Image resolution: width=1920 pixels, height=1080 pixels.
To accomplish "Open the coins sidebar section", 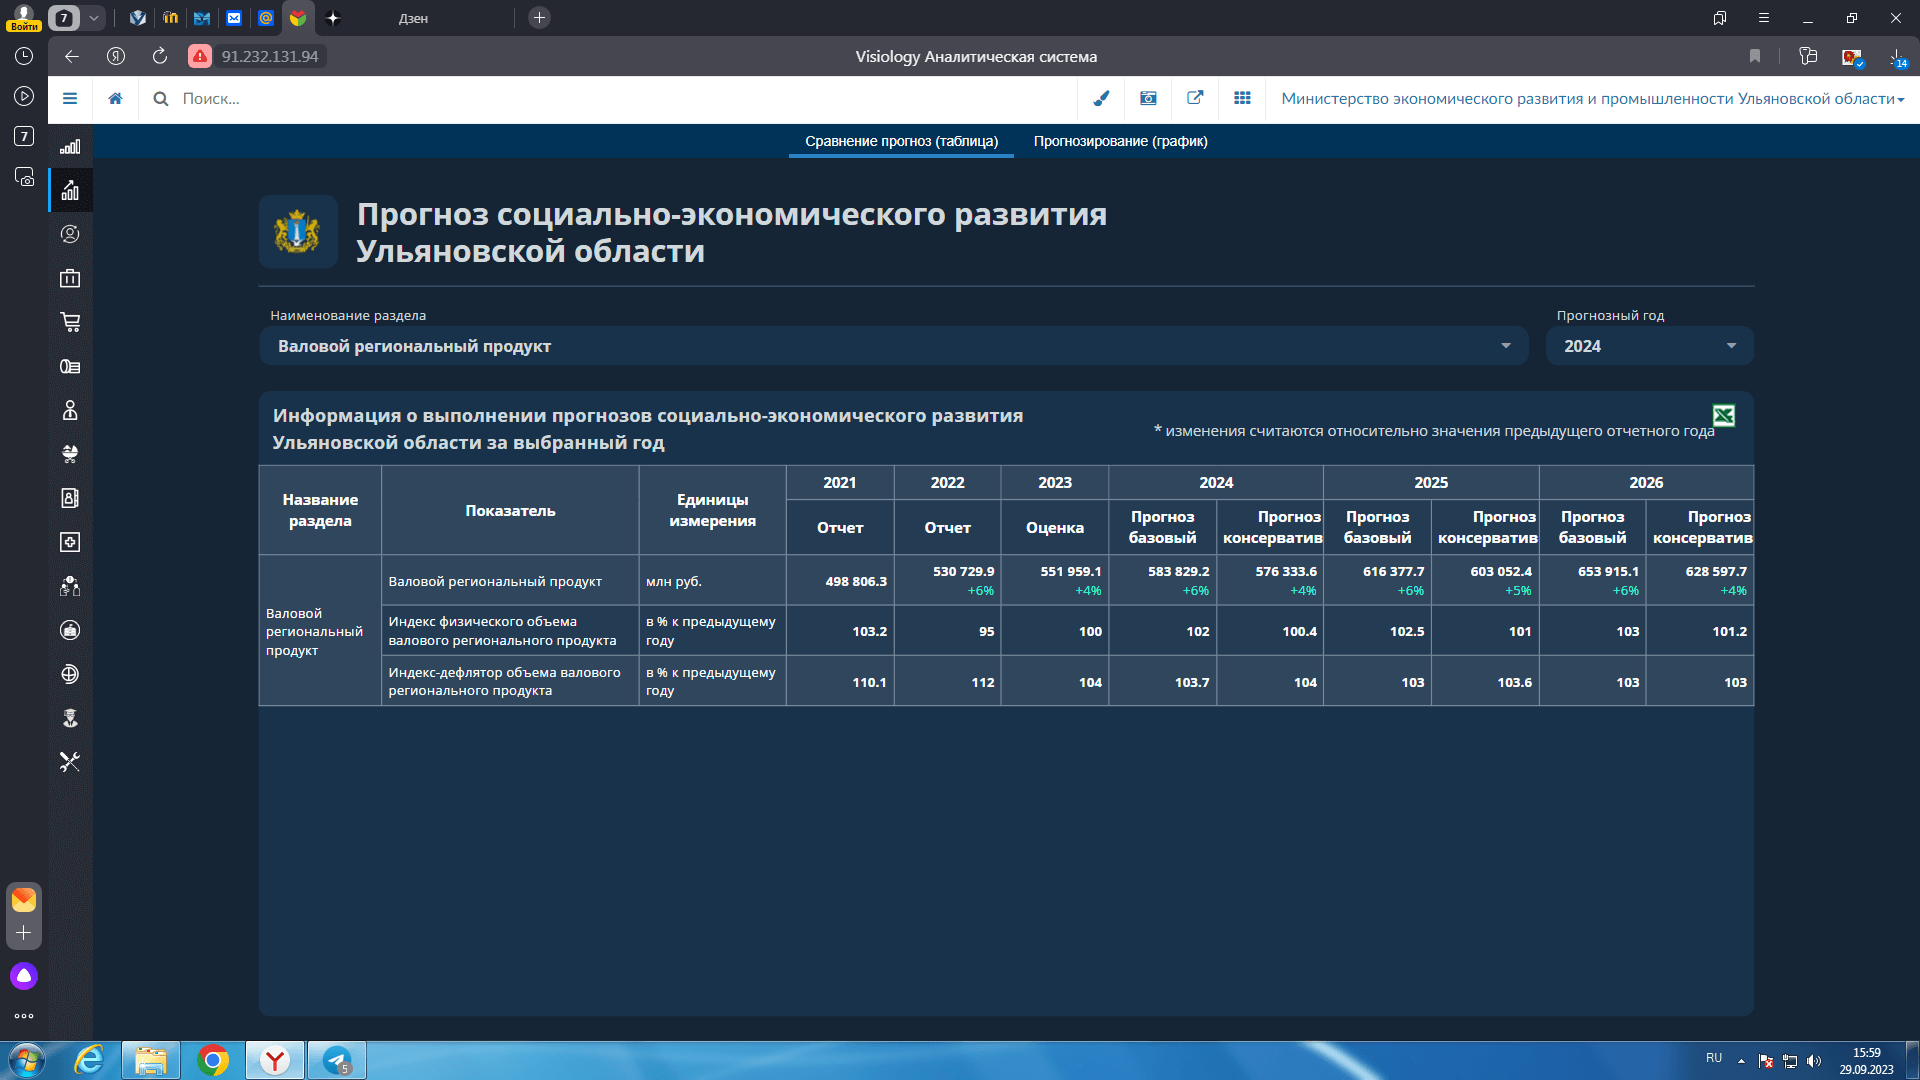I will 70,366.
